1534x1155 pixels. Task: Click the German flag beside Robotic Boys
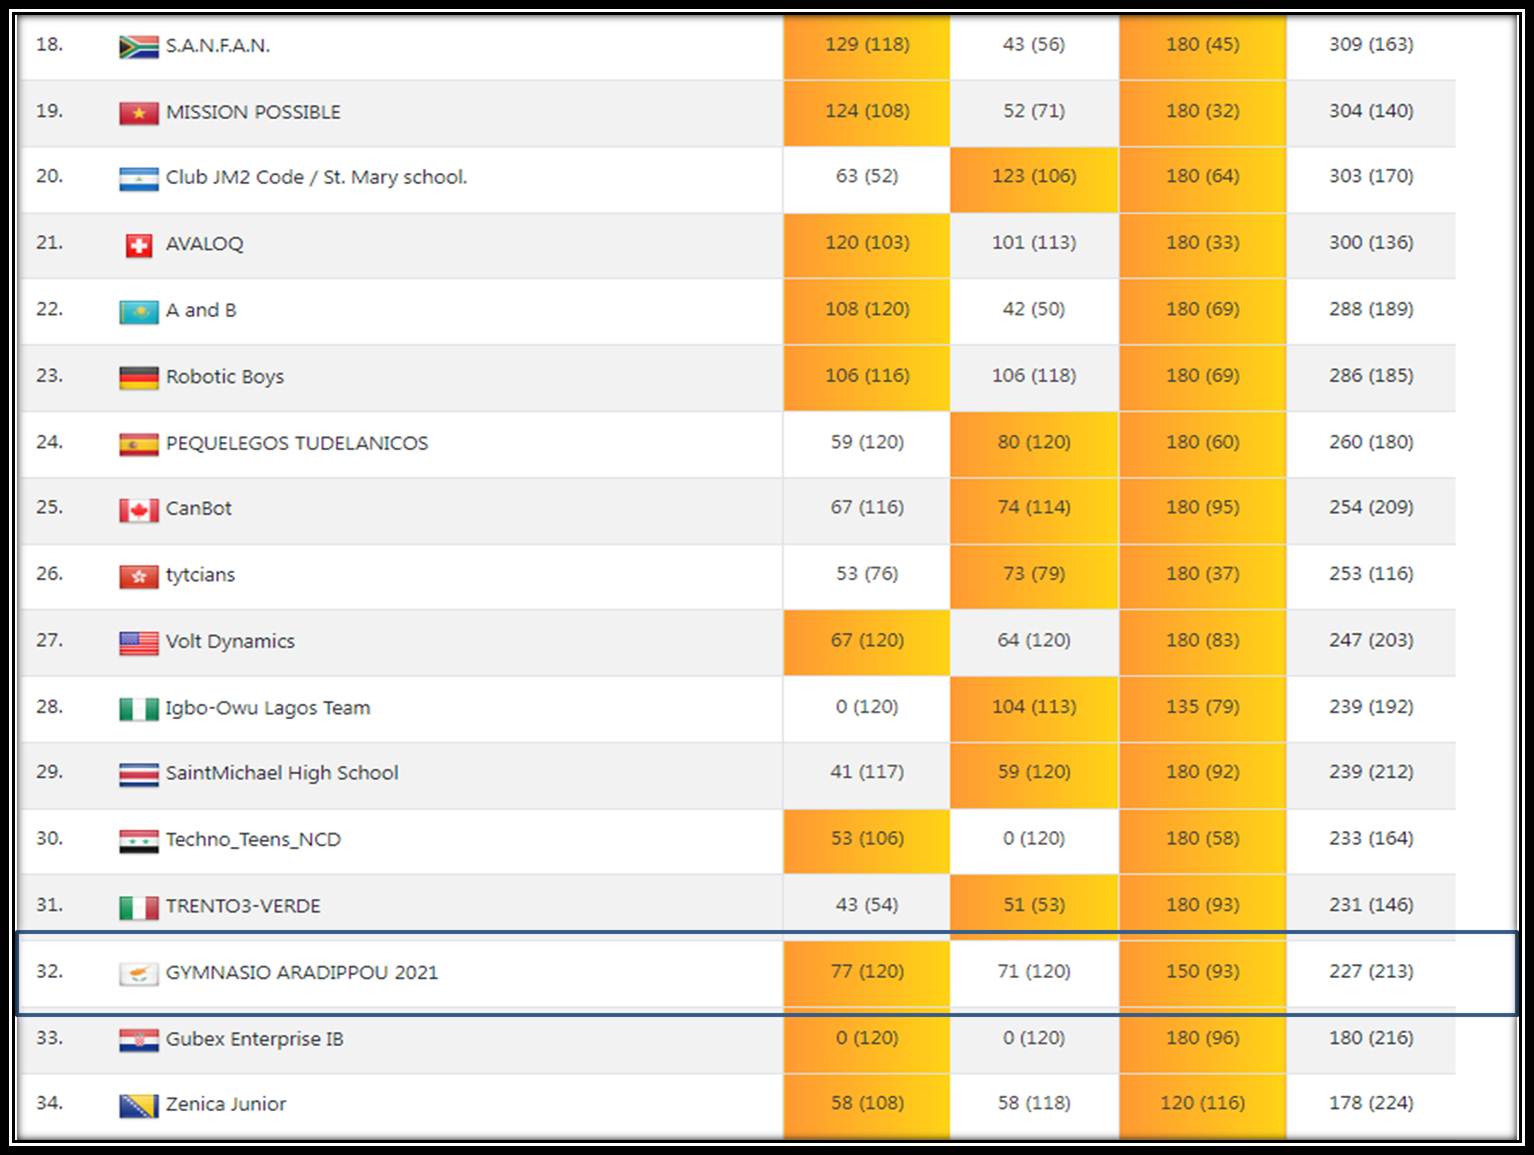138,378
